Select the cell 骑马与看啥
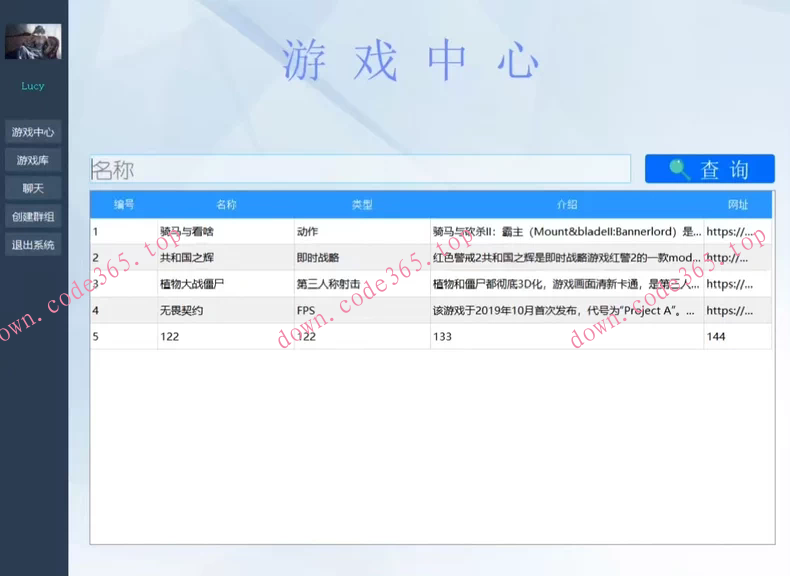790x576 pixels. coord(226,232)
